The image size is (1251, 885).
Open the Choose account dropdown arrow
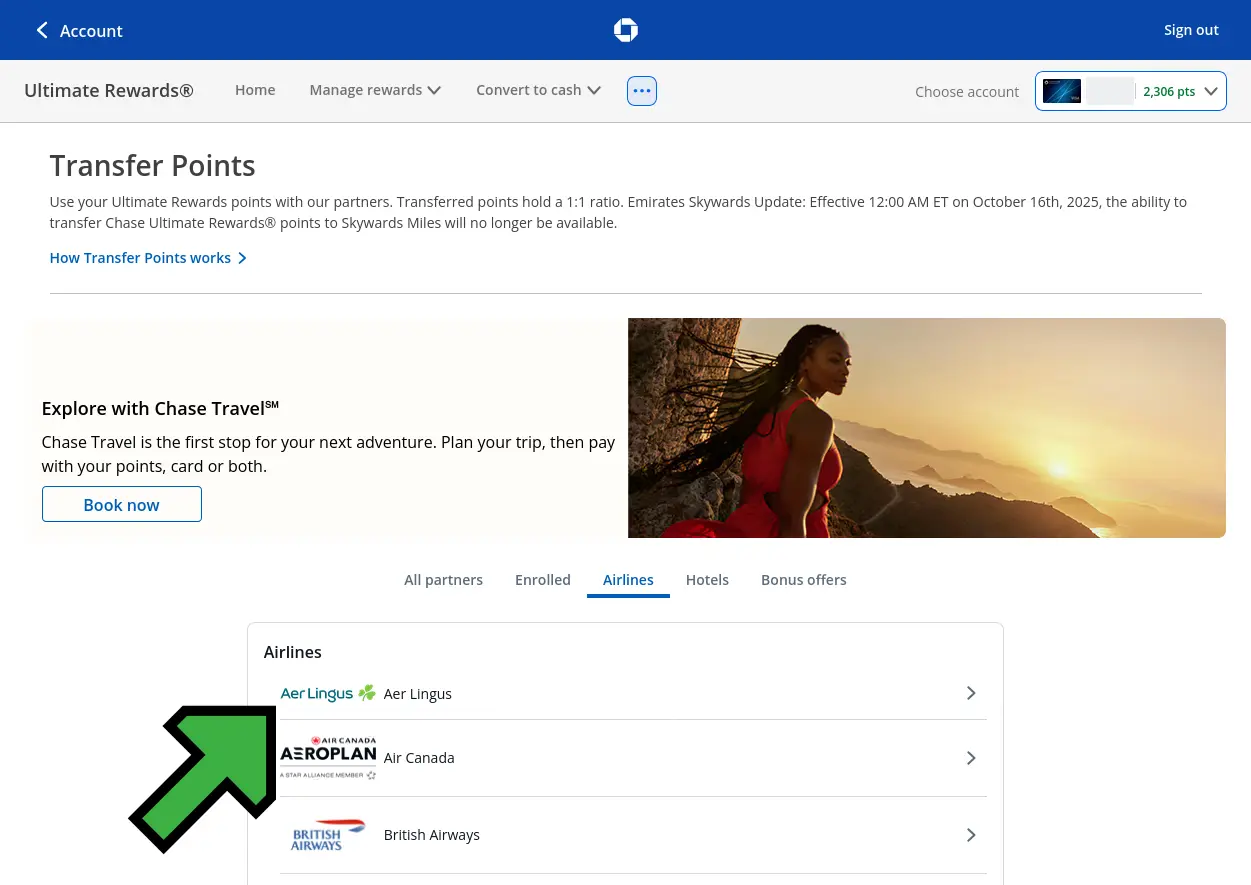tap(1211, 91)
